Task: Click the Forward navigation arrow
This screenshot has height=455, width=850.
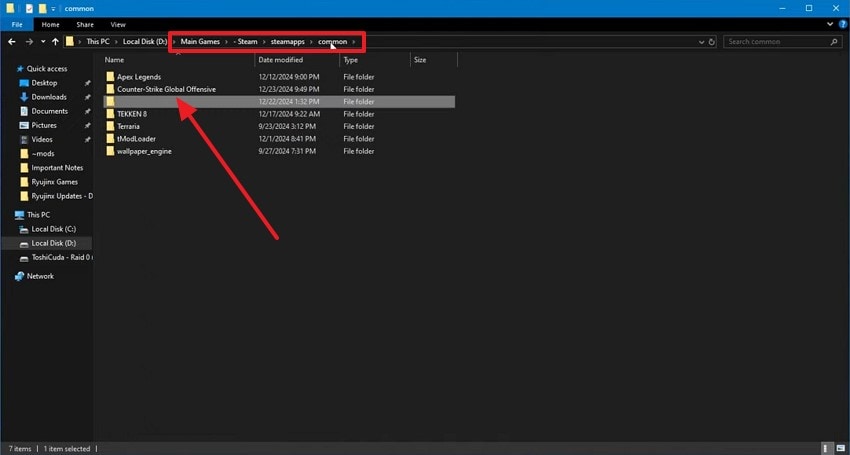Action: (x=29, y=42)
